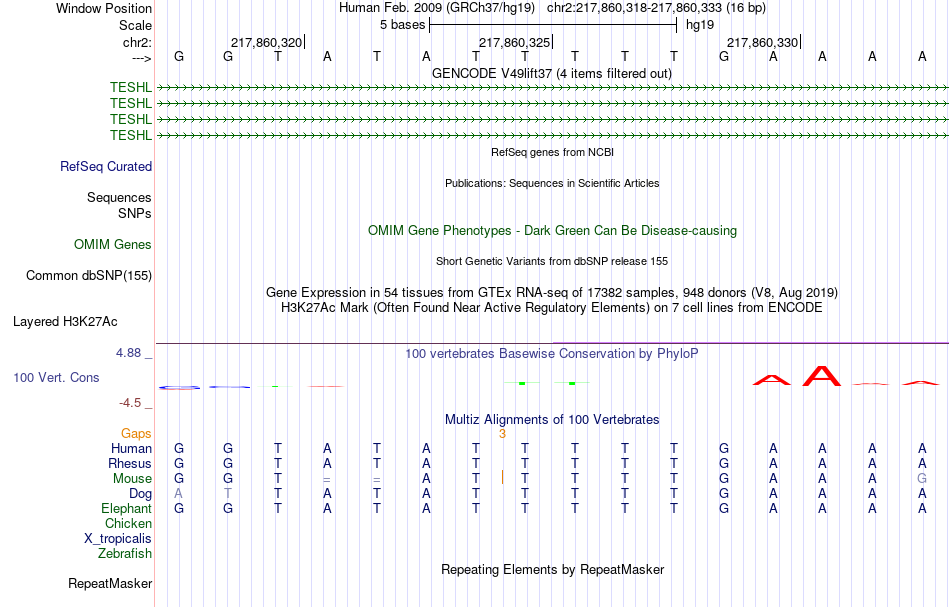Click the Common dbSNP(155) track label

pyautogui.click(x=89, y=276)
